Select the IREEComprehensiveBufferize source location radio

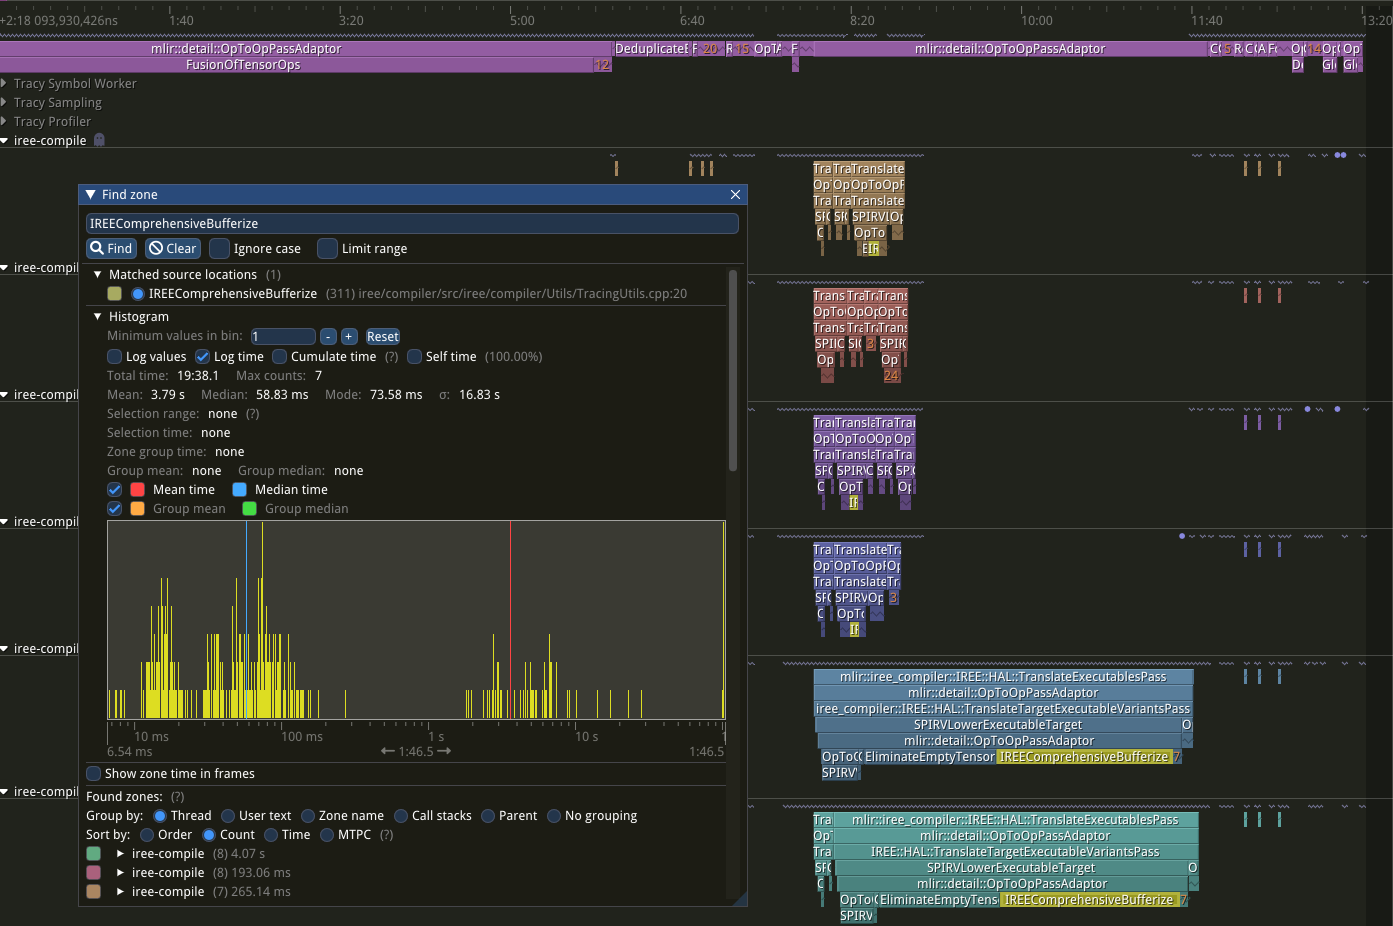click(x=138, y=293)
